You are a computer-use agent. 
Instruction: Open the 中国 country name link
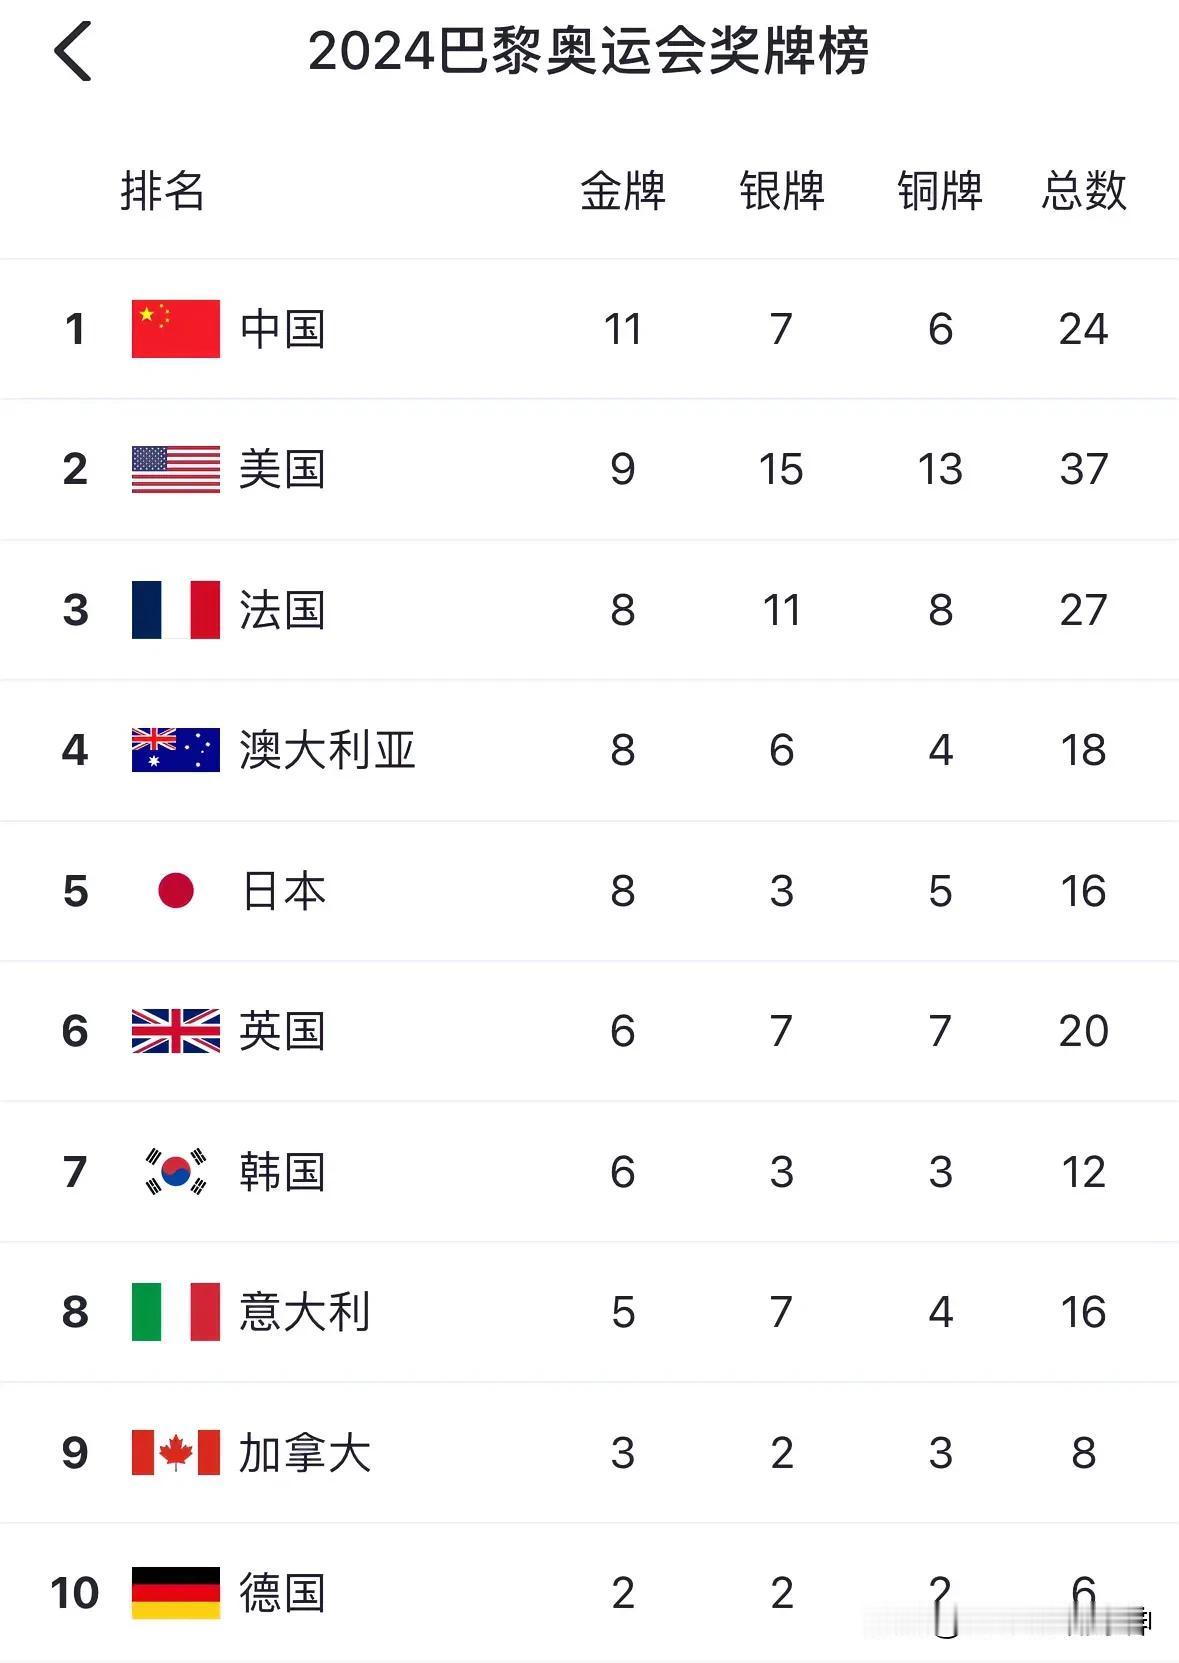coord(283,329)
